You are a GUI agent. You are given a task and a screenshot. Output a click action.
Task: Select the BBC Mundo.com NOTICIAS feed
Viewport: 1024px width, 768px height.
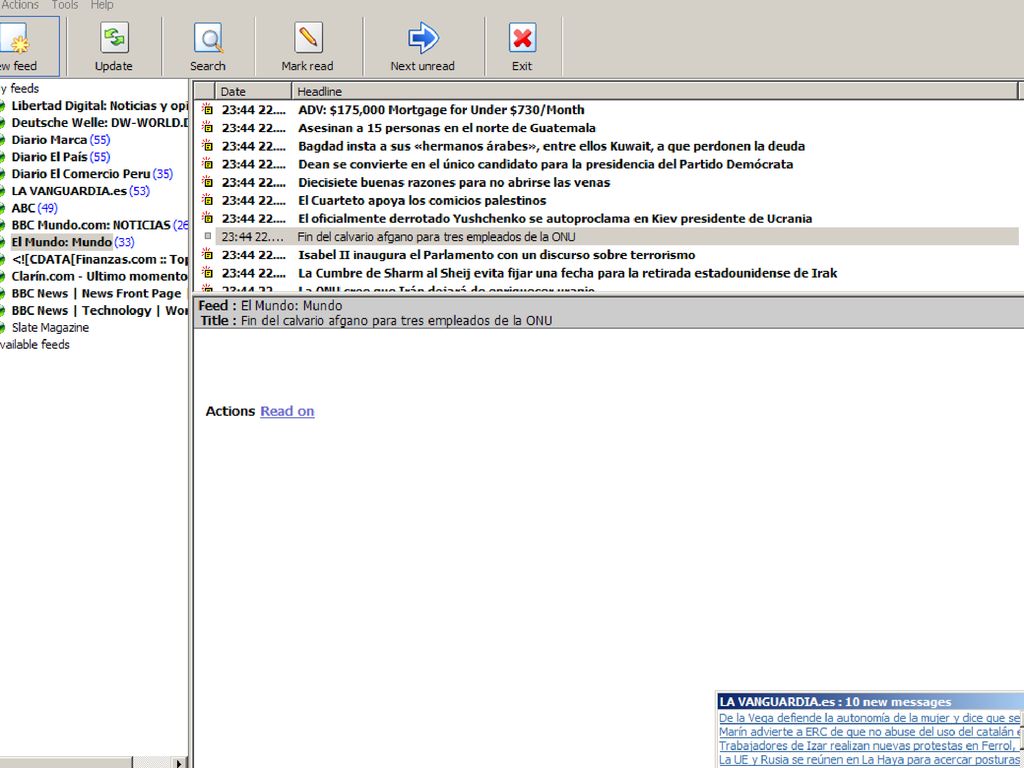coord(99,225)
